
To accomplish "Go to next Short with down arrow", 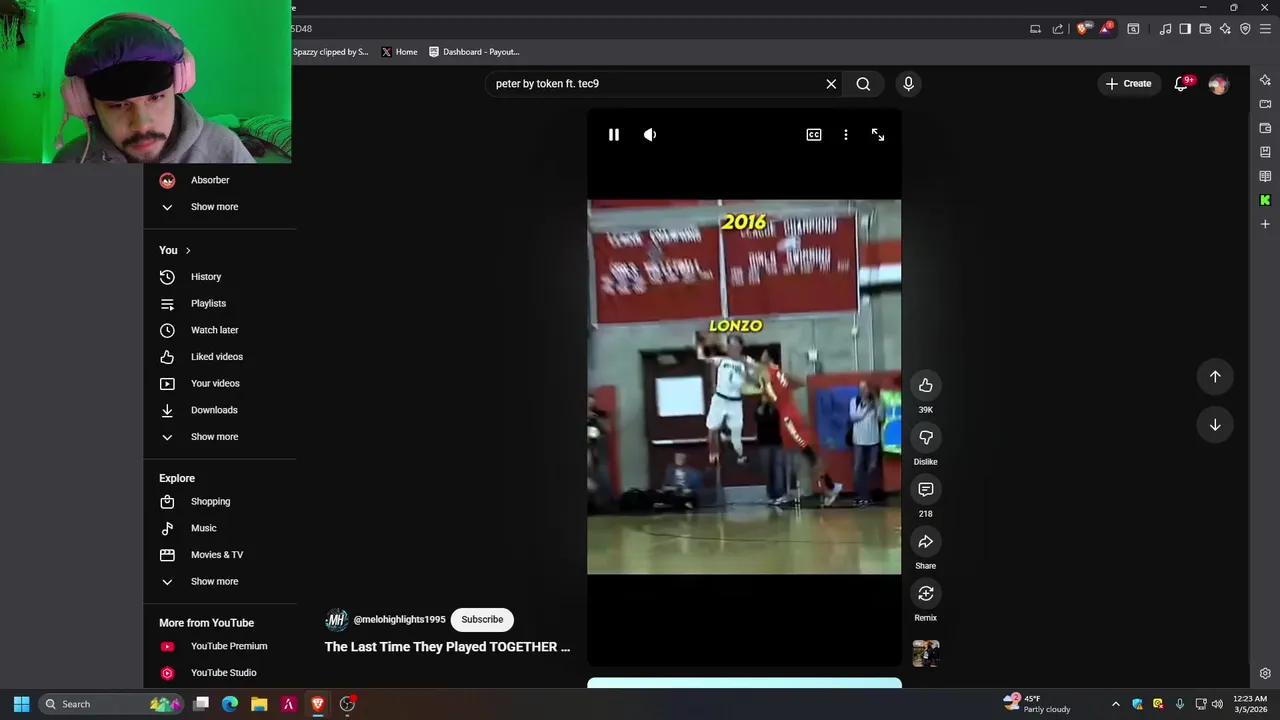I will pos(1215,425).
